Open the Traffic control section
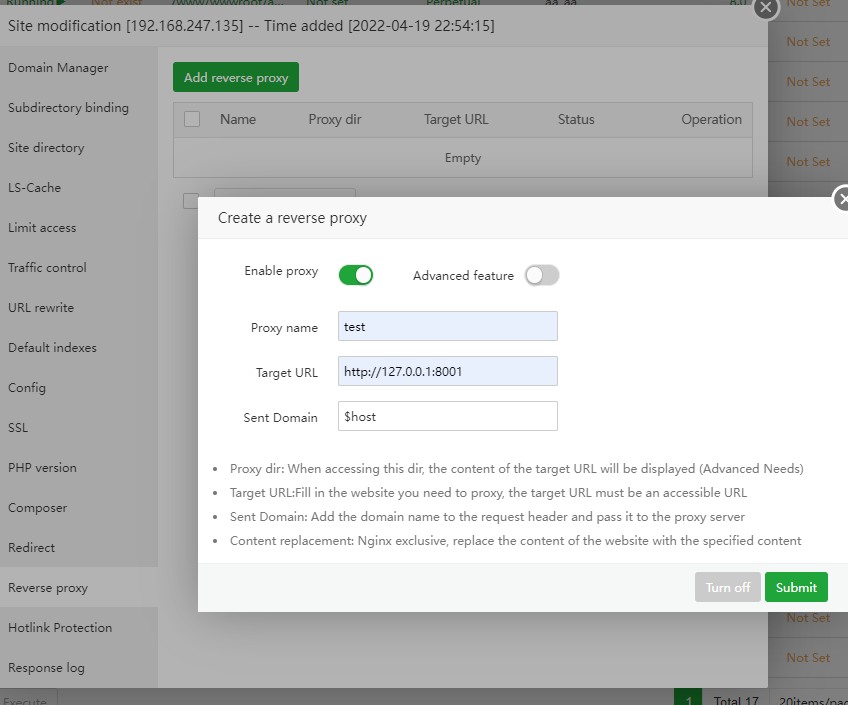 47,268
